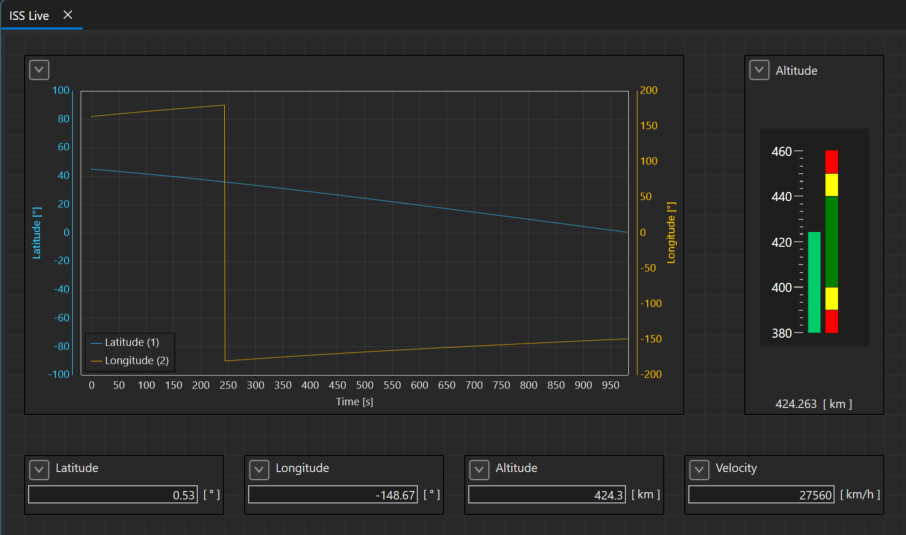Click the Latitude value field 0.53

[x=113, y=495]
